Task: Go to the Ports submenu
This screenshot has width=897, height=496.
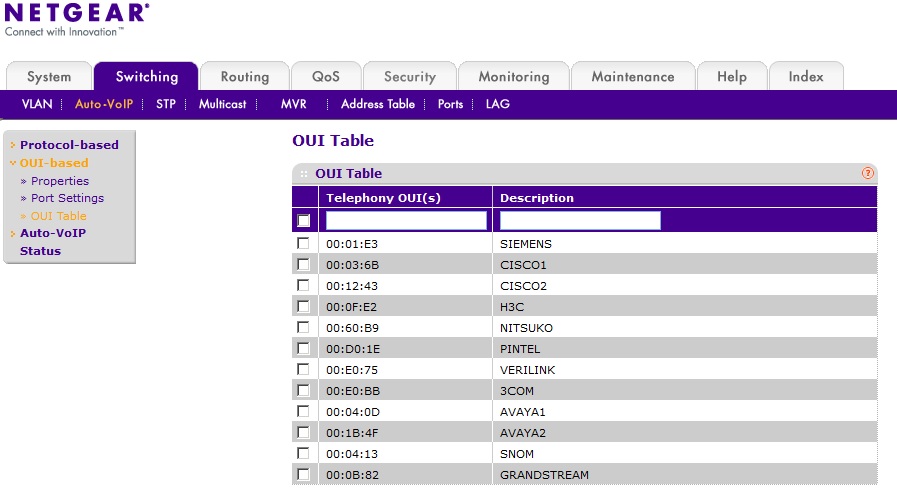Action: [450, 104]
